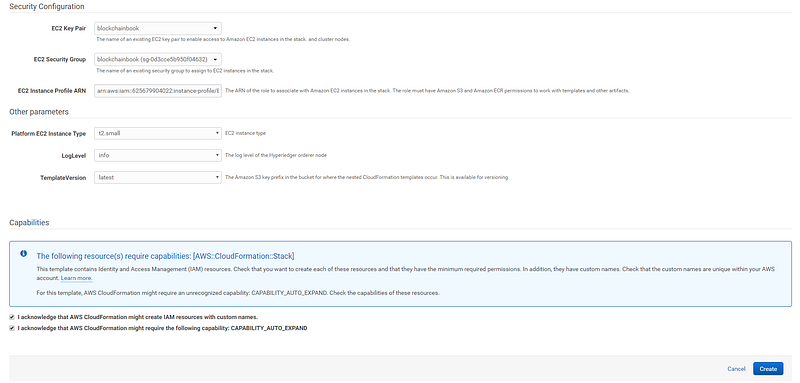The height and width of the screenshot is (383, 800).
Task: Click the EC2 Security Group label
Action: tap(59, 60)
